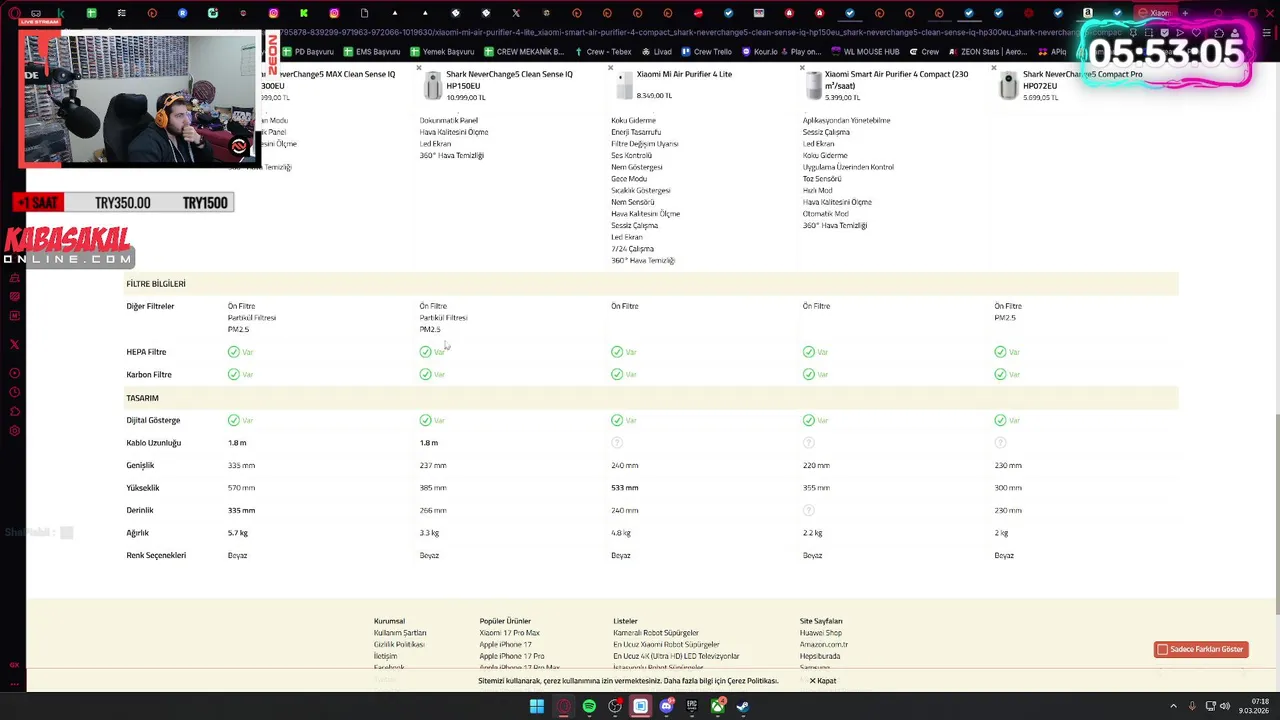Screen dimensions: 1280x720
Task: Open Xiaomi 17 Pro Max footer link
Action: (x=509, y=633)
